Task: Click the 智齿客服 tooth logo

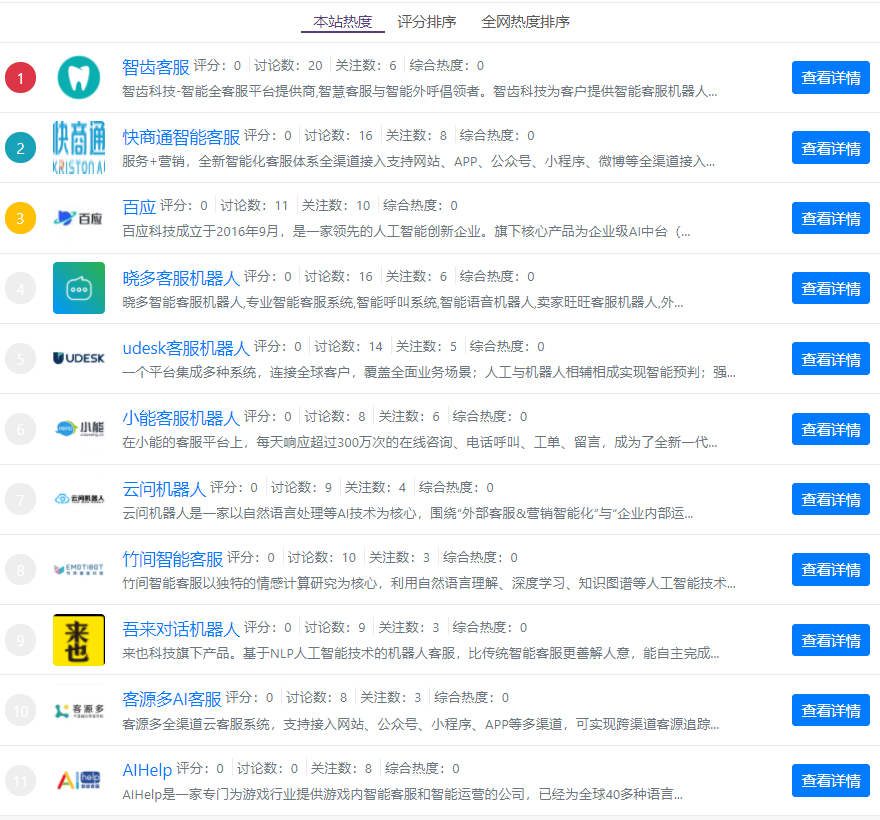Action: (x=79, y=77)
